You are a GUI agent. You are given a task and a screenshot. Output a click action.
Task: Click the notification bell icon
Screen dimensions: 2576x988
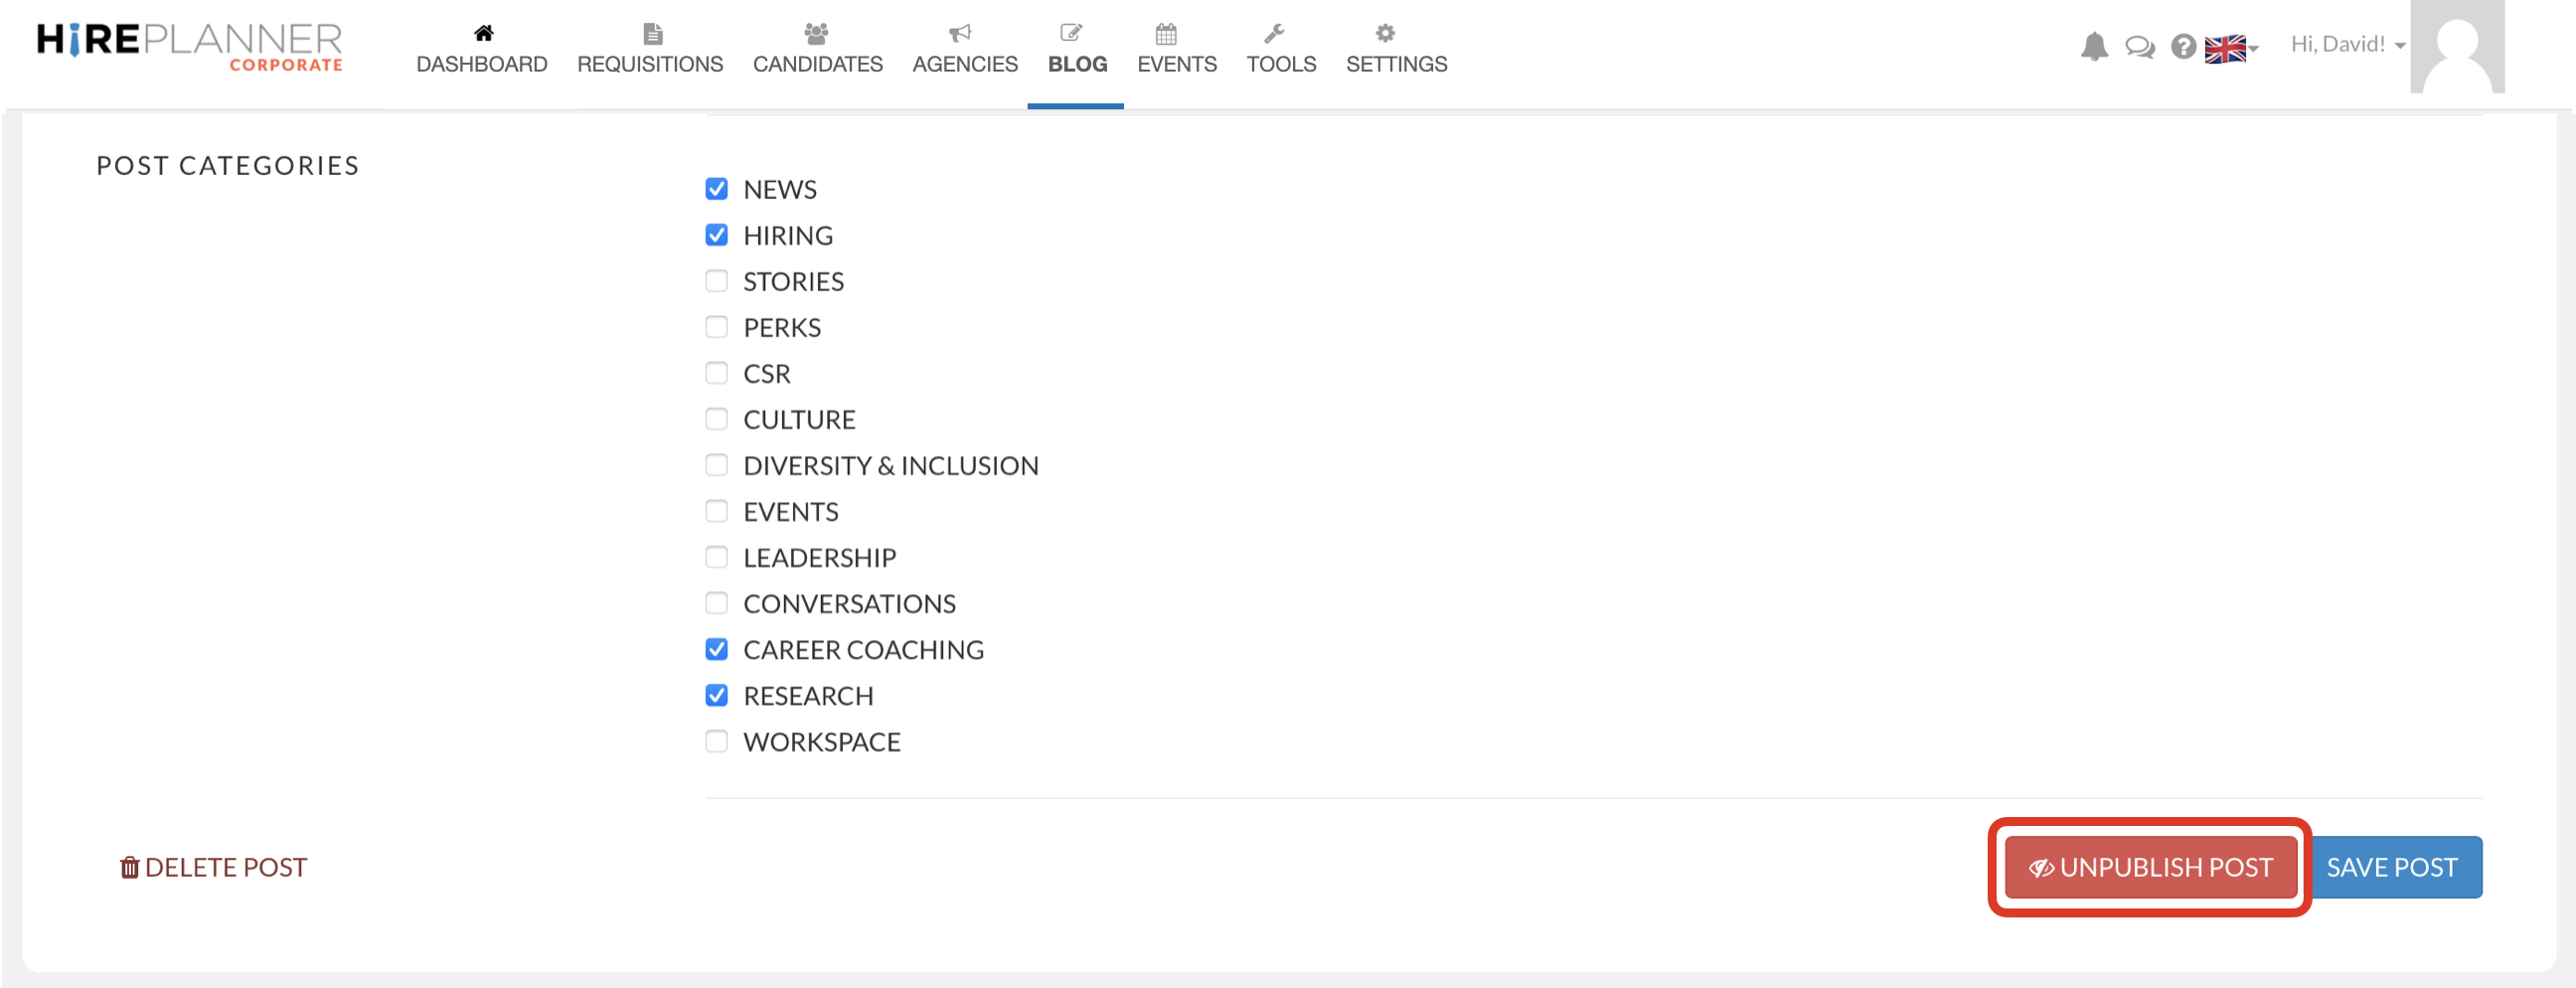tap(2096, 46)
